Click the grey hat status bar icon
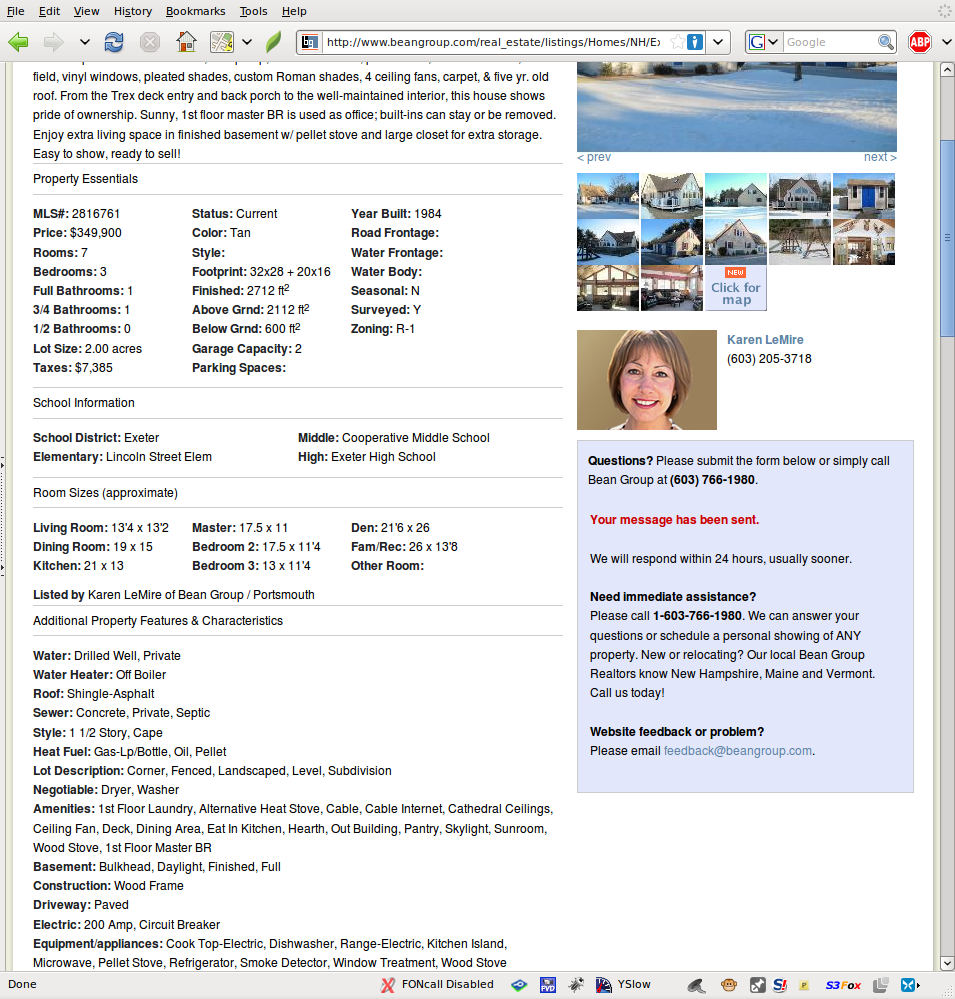 696,986
